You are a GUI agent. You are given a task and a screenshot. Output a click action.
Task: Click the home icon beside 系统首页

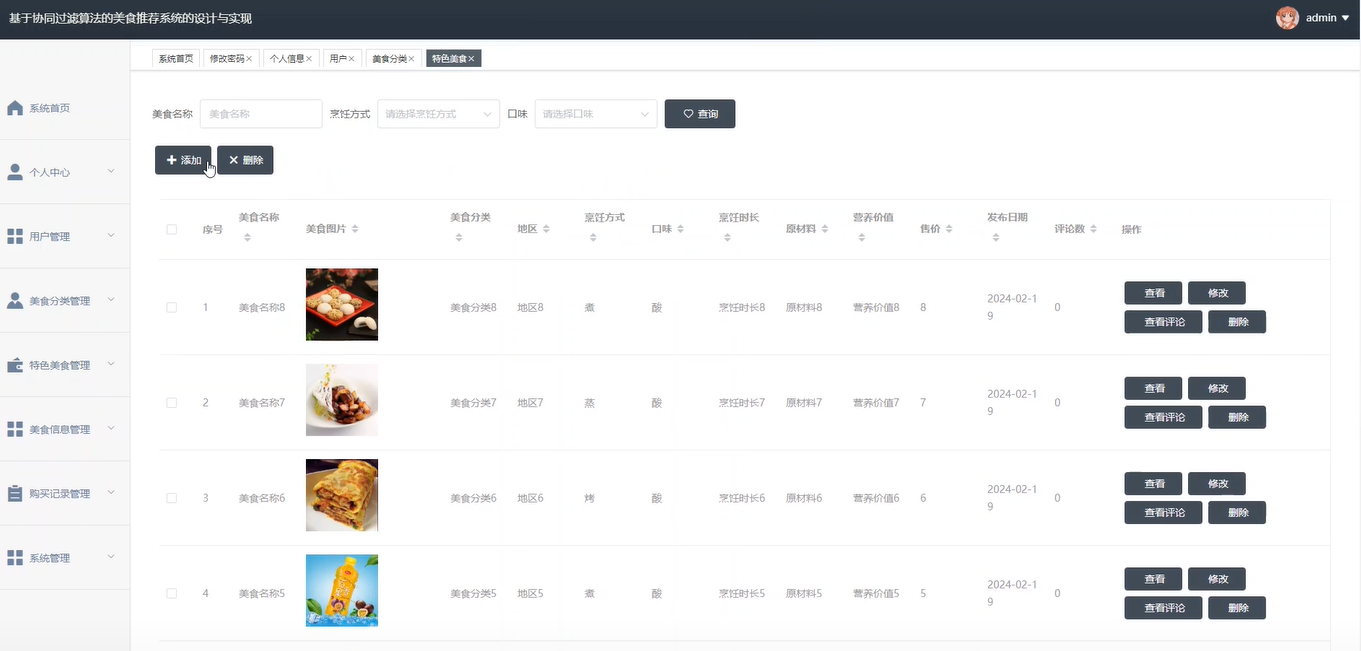pyautogui.click(x=15, y=108)
